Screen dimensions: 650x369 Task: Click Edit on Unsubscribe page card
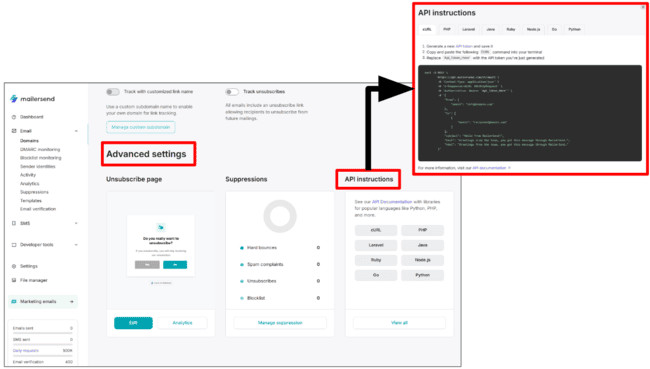tap(133, 323)
